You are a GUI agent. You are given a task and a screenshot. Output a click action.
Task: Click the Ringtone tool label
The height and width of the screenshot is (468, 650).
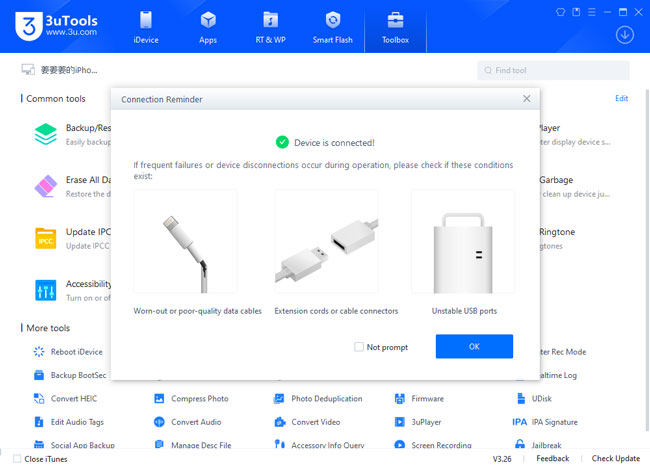557,232
